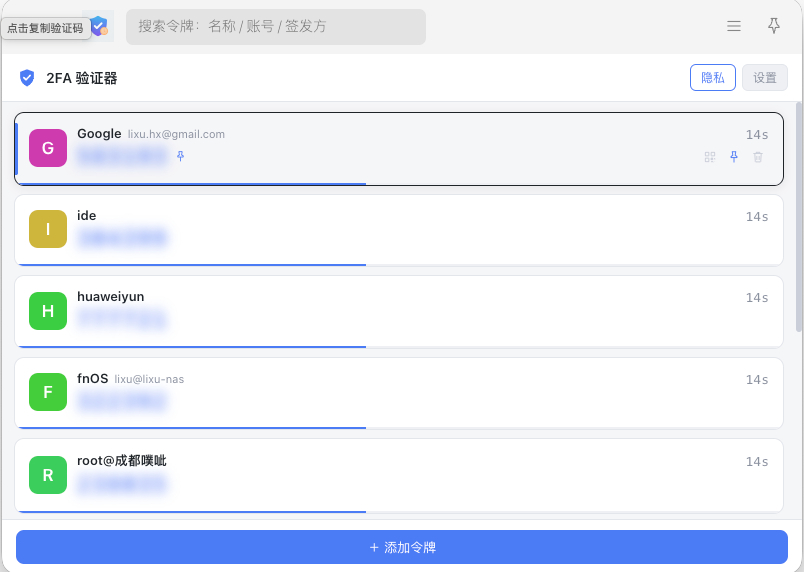The height and width of the screenshot is (572, 804).
Task: Click the magenta G avatar for Google
Action: [x=48, y=148]
